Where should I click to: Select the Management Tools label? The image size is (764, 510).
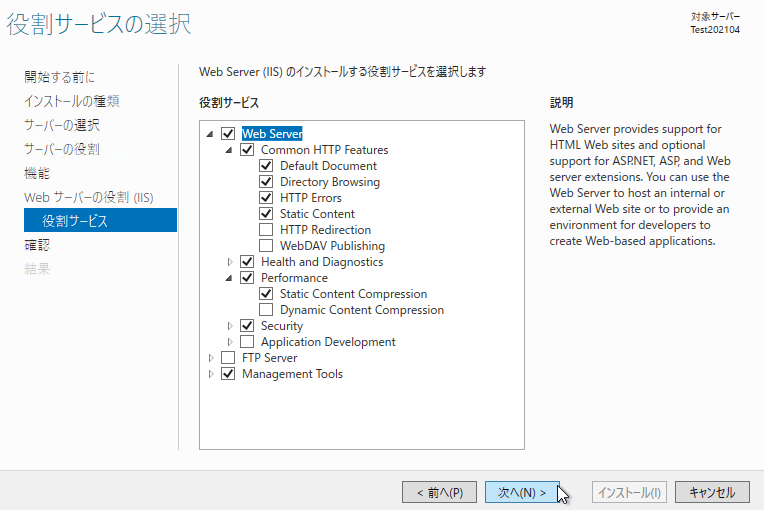[292, 374]
